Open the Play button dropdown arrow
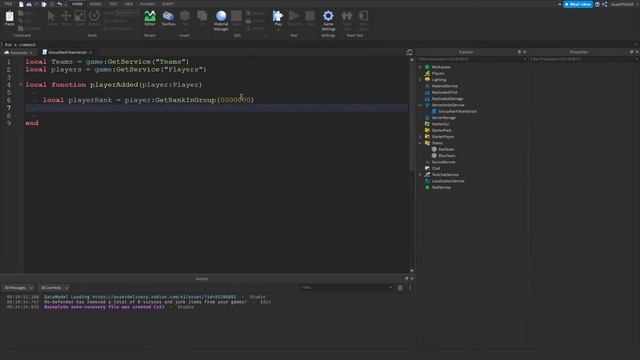 pyautogui.click(x=278, y=29)
